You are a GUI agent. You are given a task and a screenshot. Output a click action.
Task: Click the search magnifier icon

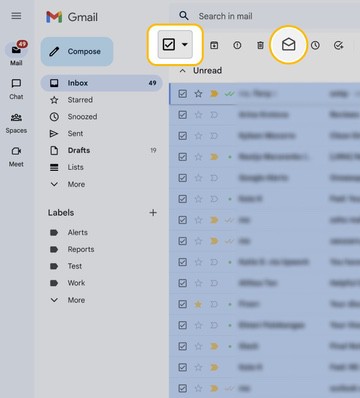coord(184,16)
